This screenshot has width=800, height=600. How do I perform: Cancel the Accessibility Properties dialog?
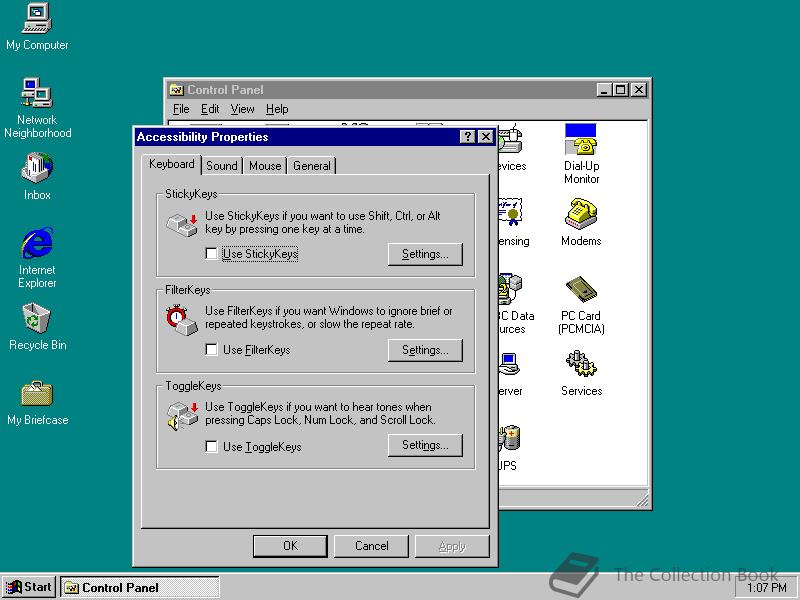point(371,546)
